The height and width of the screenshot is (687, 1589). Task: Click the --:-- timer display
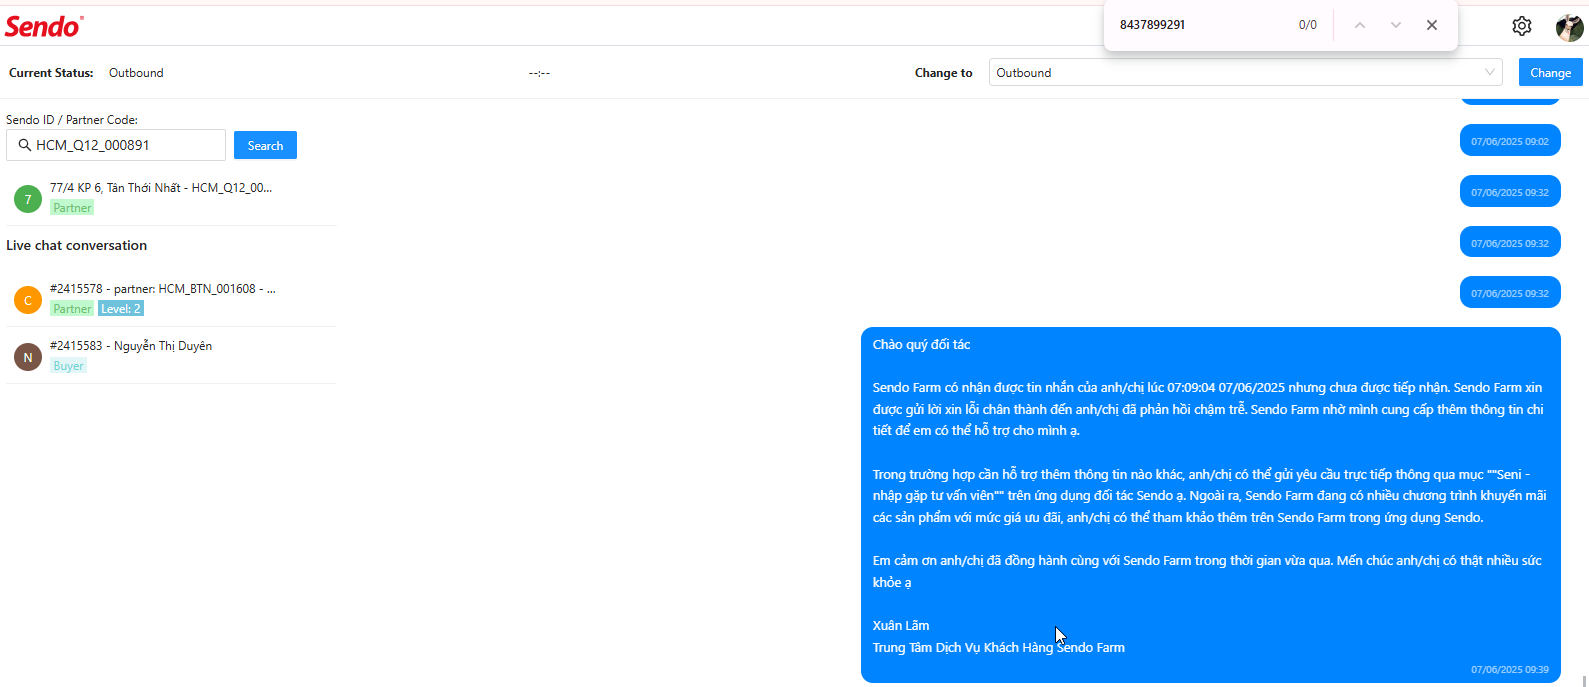click(x=540, y=73)
